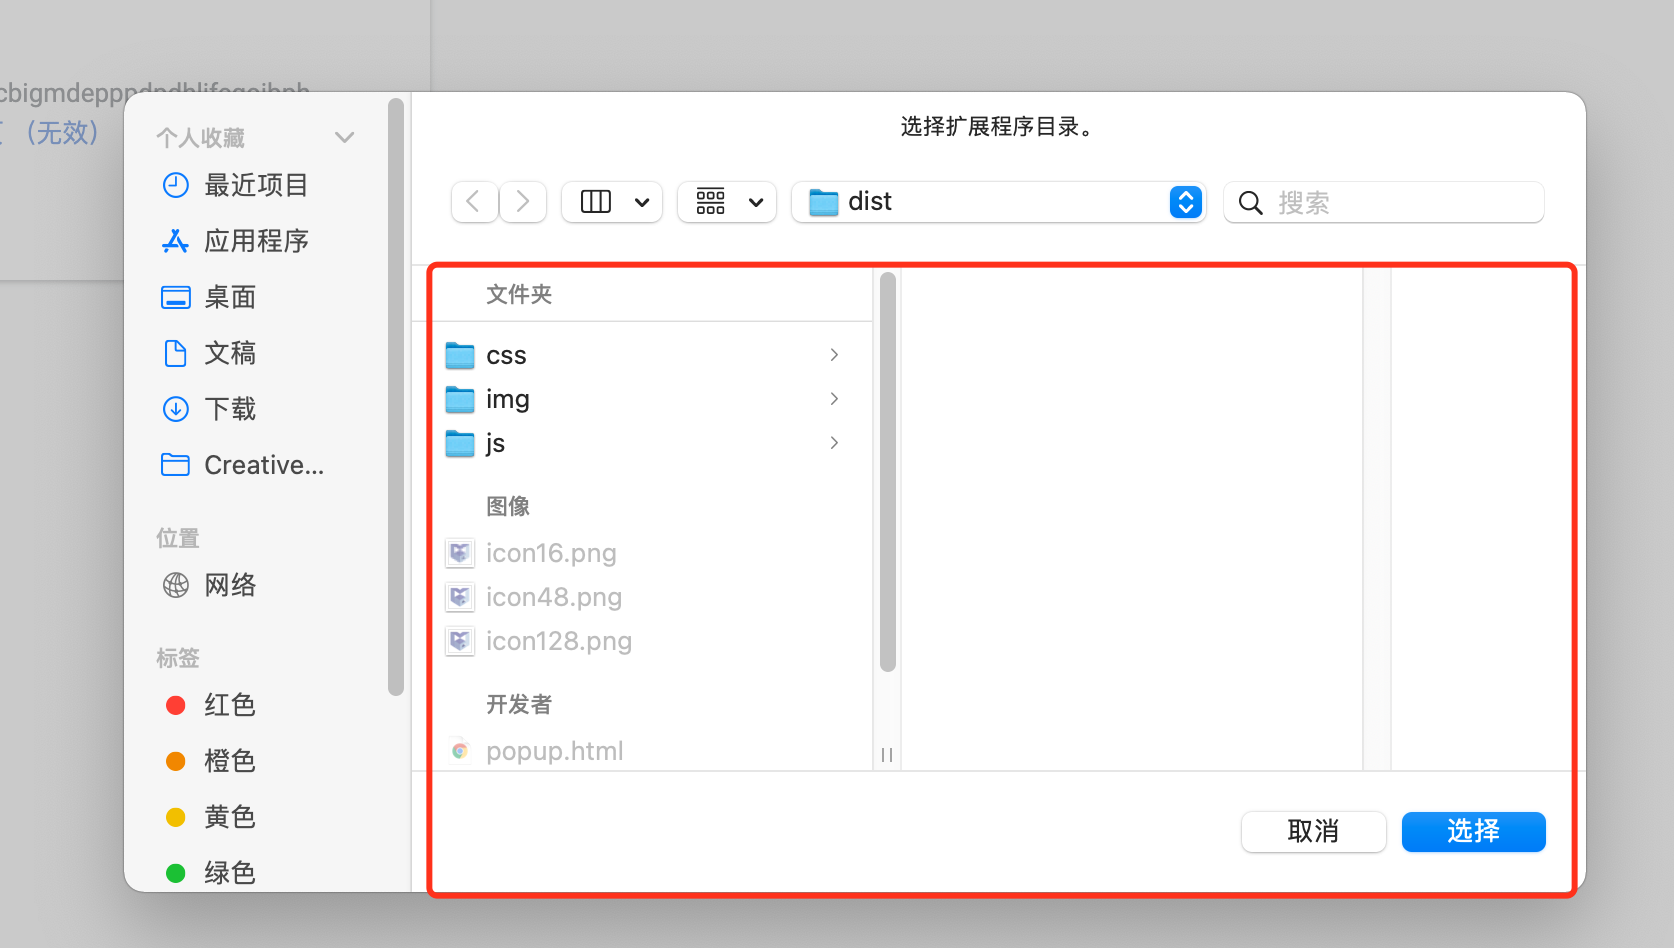Choose the red tag
Screen dimensions: 1674x948
click(229, 705)
